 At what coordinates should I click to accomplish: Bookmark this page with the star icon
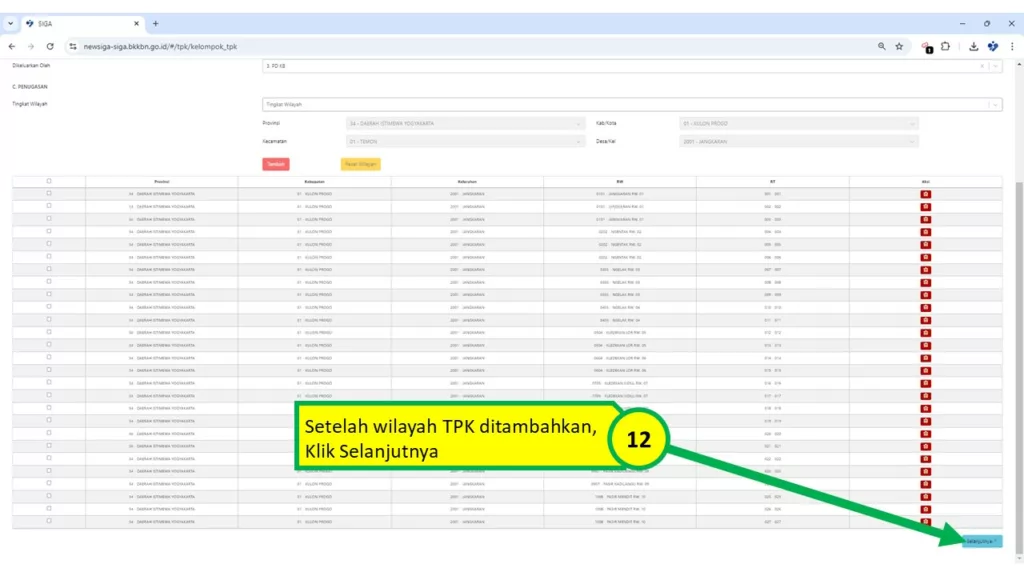click(x=899, y=46)
